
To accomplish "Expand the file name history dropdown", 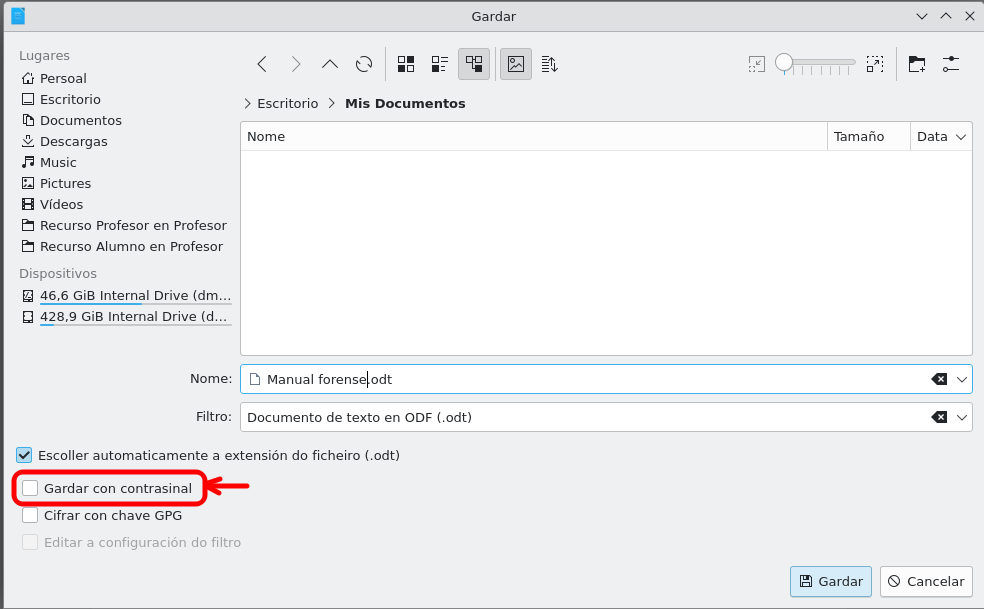I will 961,379.
